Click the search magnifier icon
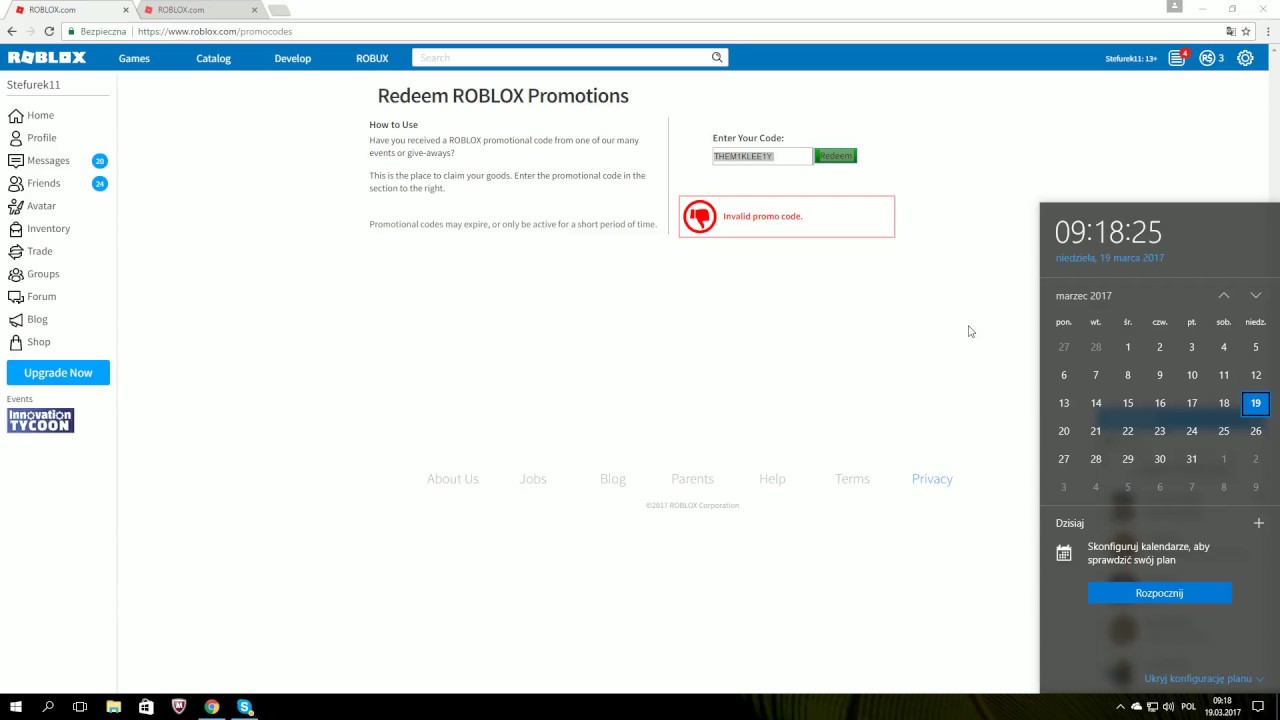Viewport: 1280px width, 720px height. pyautogui.click(x=717, y=58)
